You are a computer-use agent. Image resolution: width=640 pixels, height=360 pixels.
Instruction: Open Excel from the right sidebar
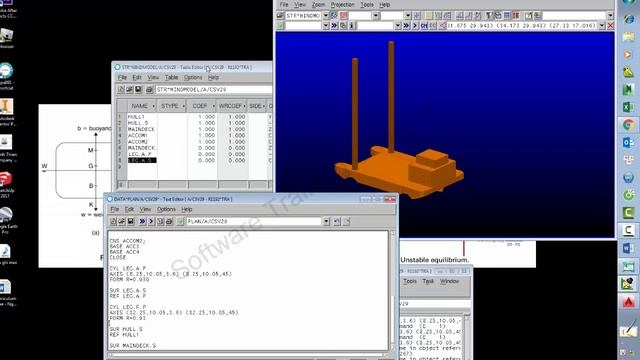(x=628, y=107)
